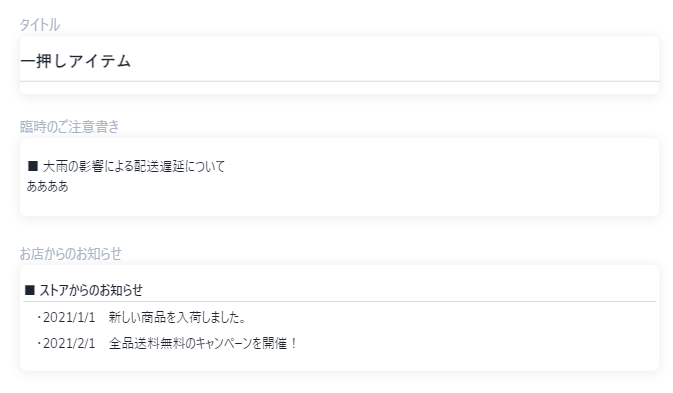Click the 臨時のご注意書き section label
The width and height of the screenshot is (673, 393).
pos(70,127)
